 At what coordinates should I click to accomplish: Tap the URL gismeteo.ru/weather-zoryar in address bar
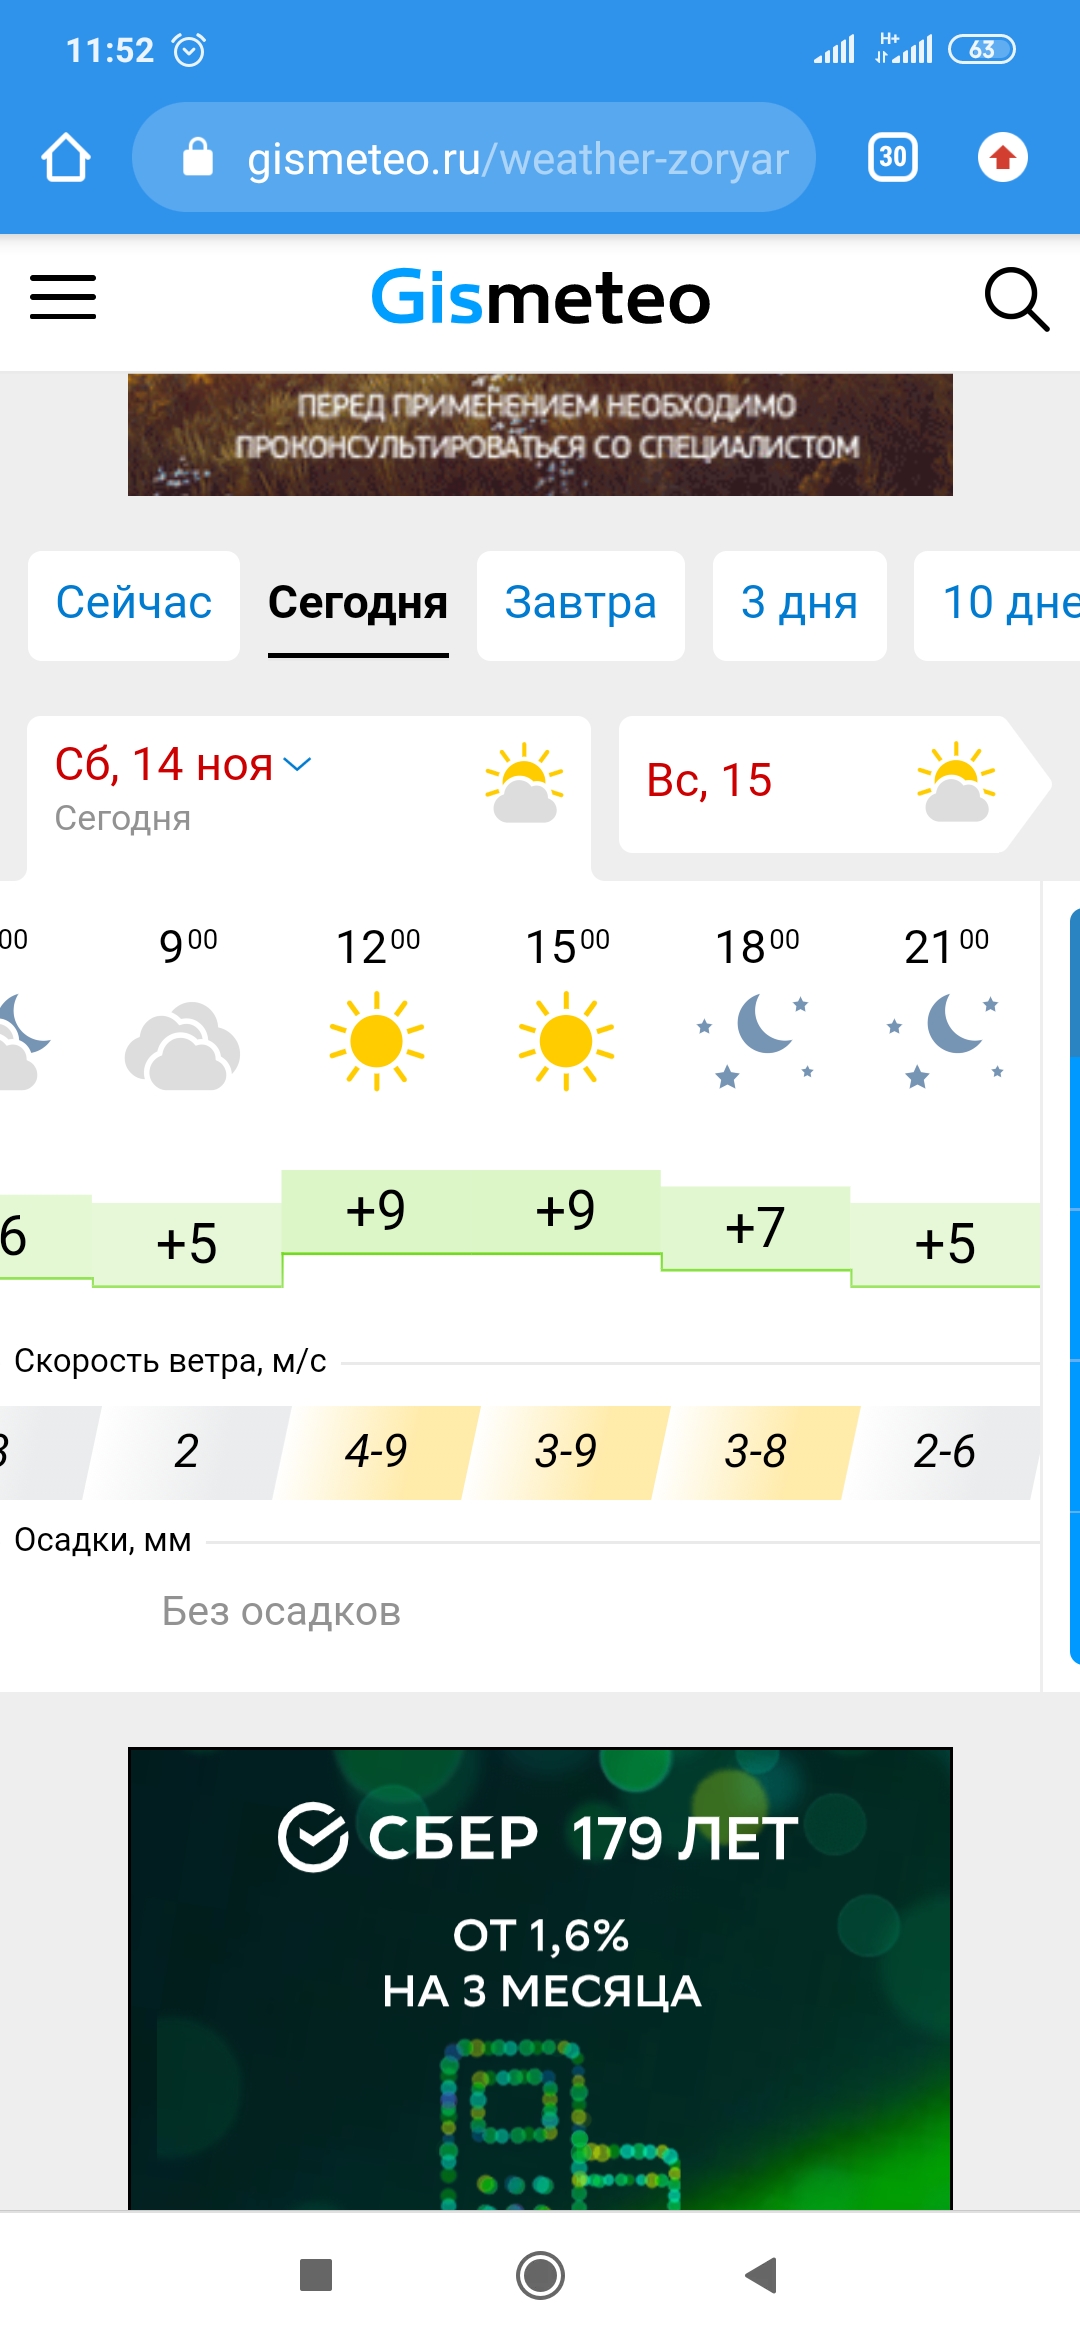(x=516, y=157)
